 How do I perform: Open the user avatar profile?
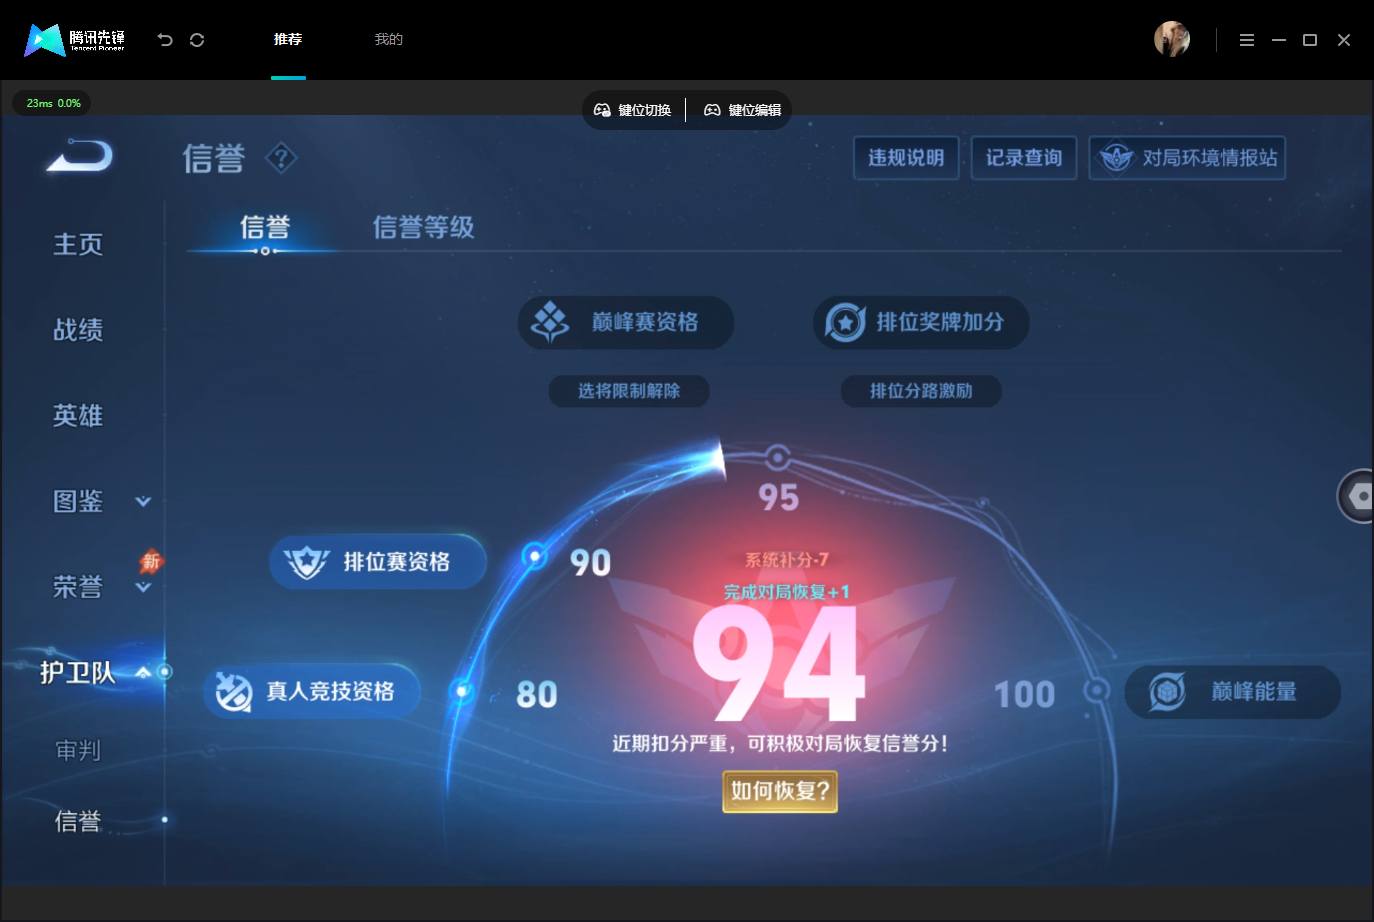(x=1172, y=40)
